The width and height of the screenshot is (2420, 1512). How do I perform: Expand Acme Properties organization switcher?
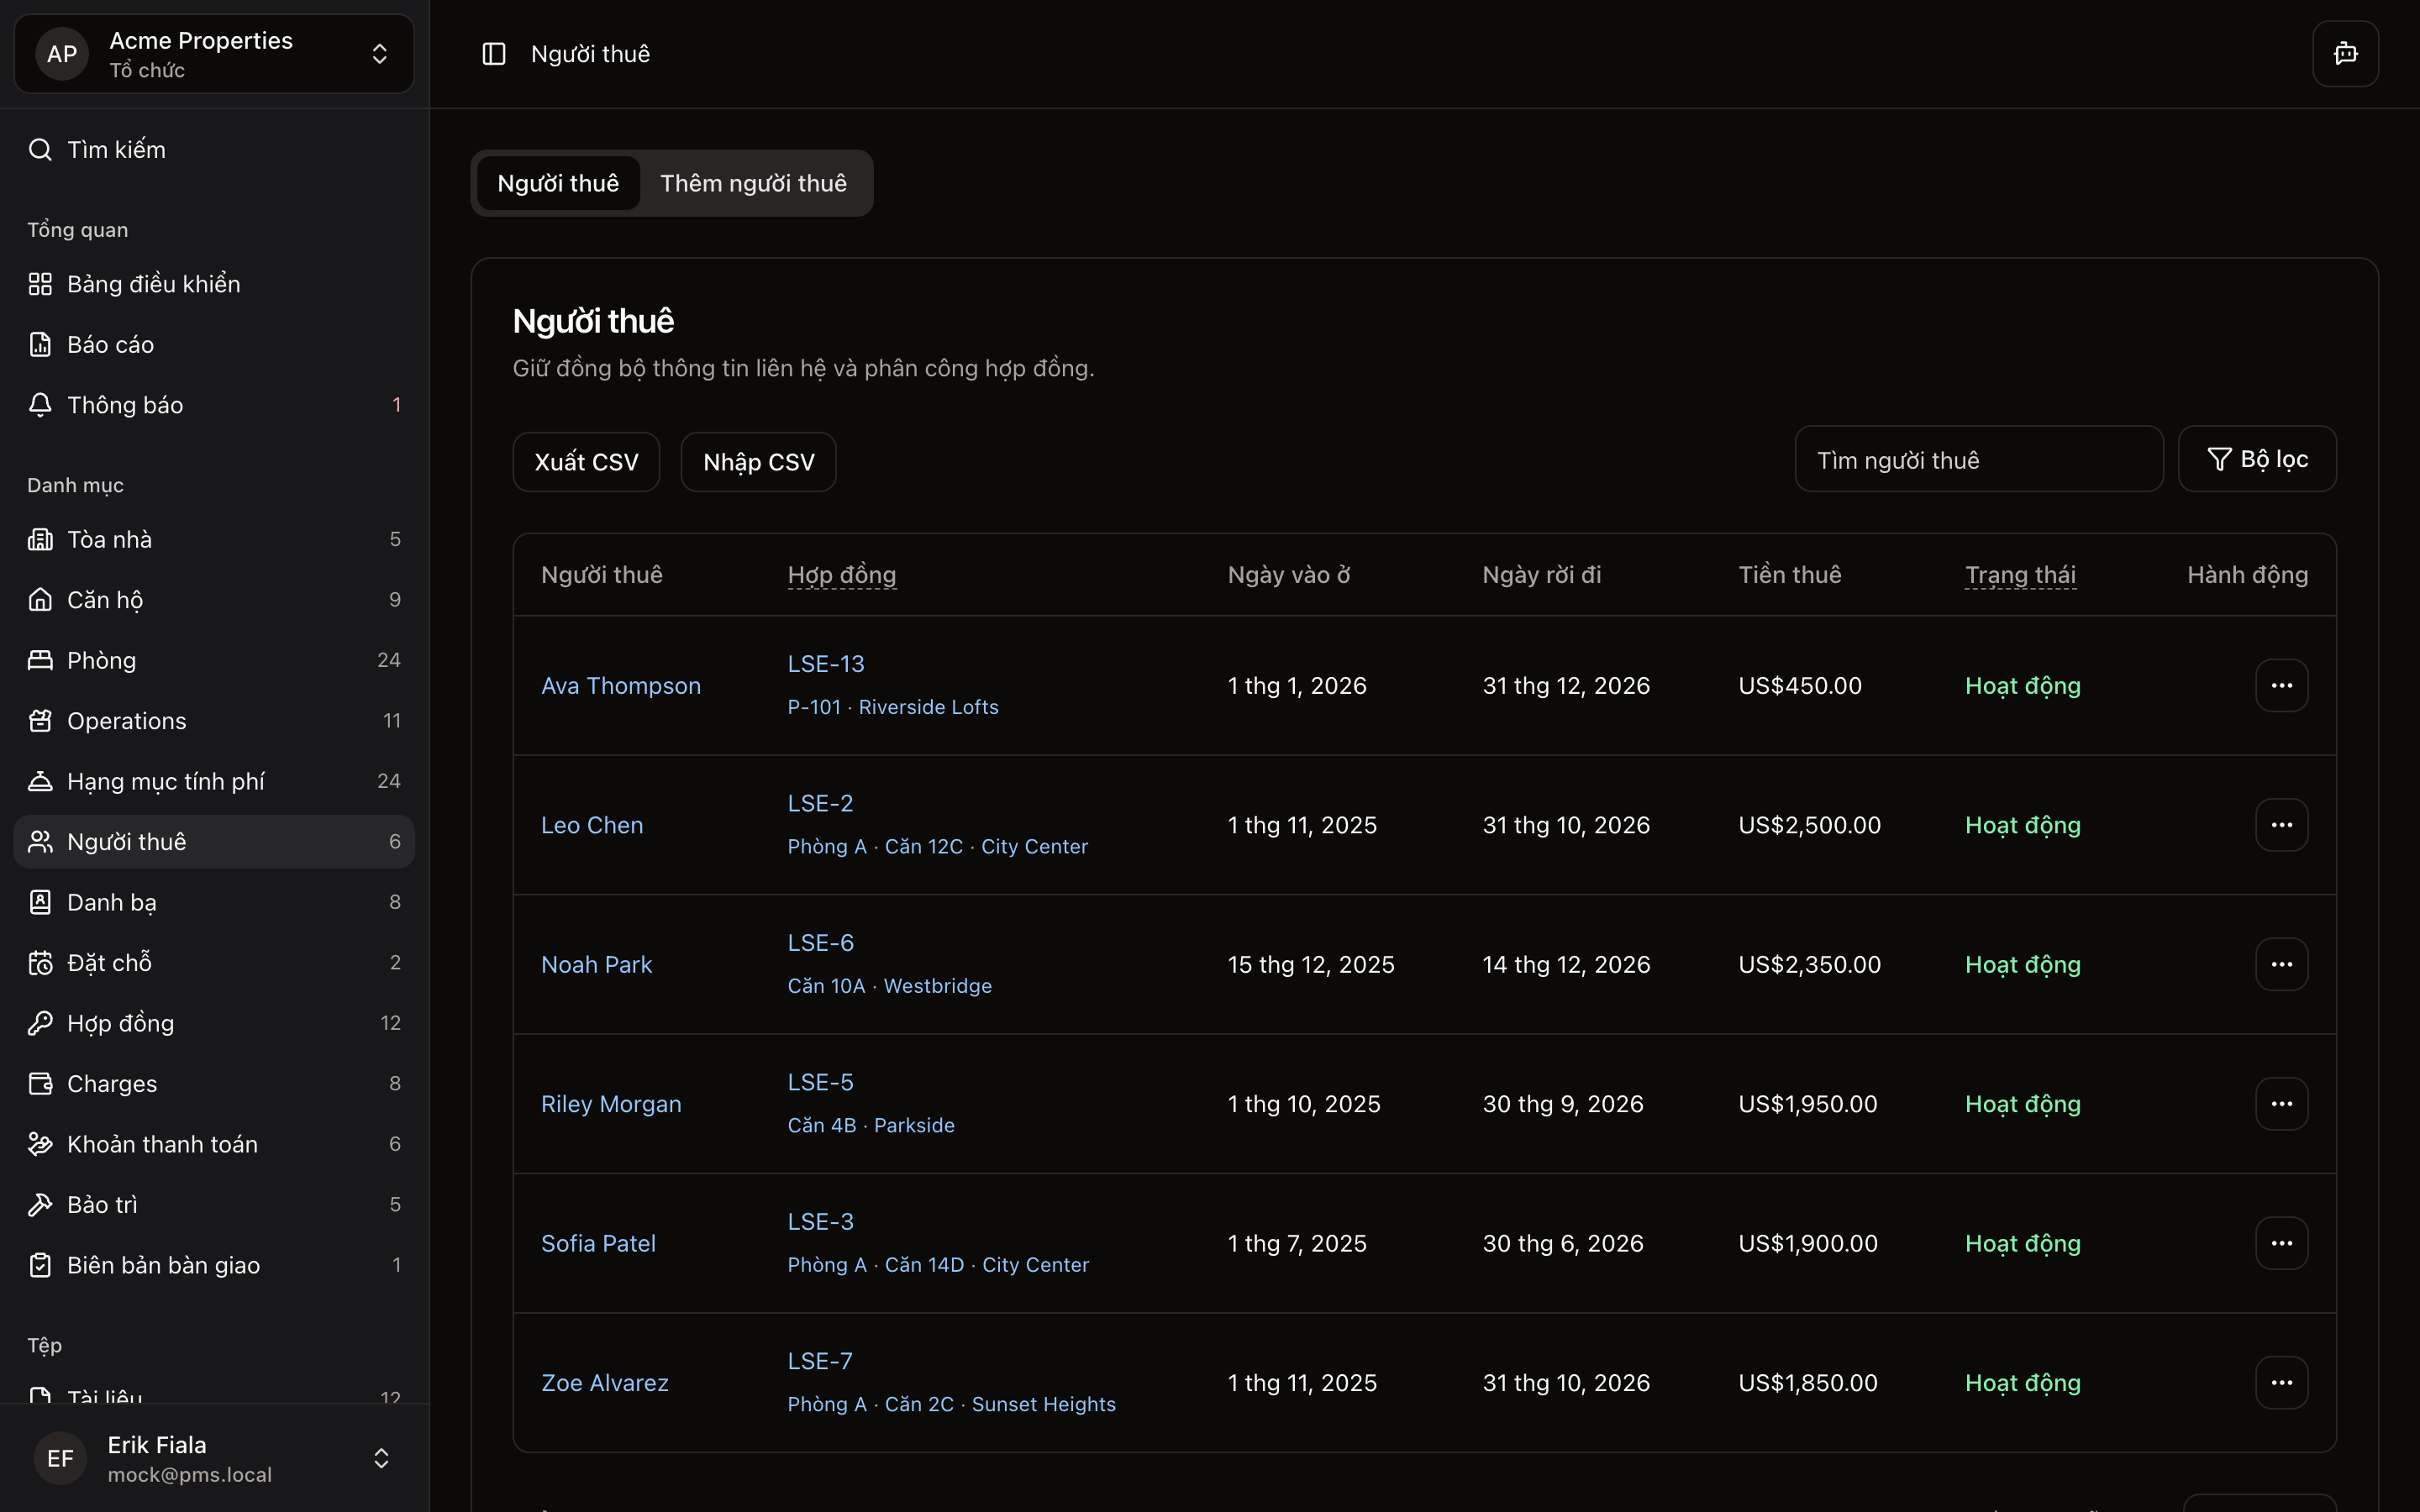[x=379, y=54]
